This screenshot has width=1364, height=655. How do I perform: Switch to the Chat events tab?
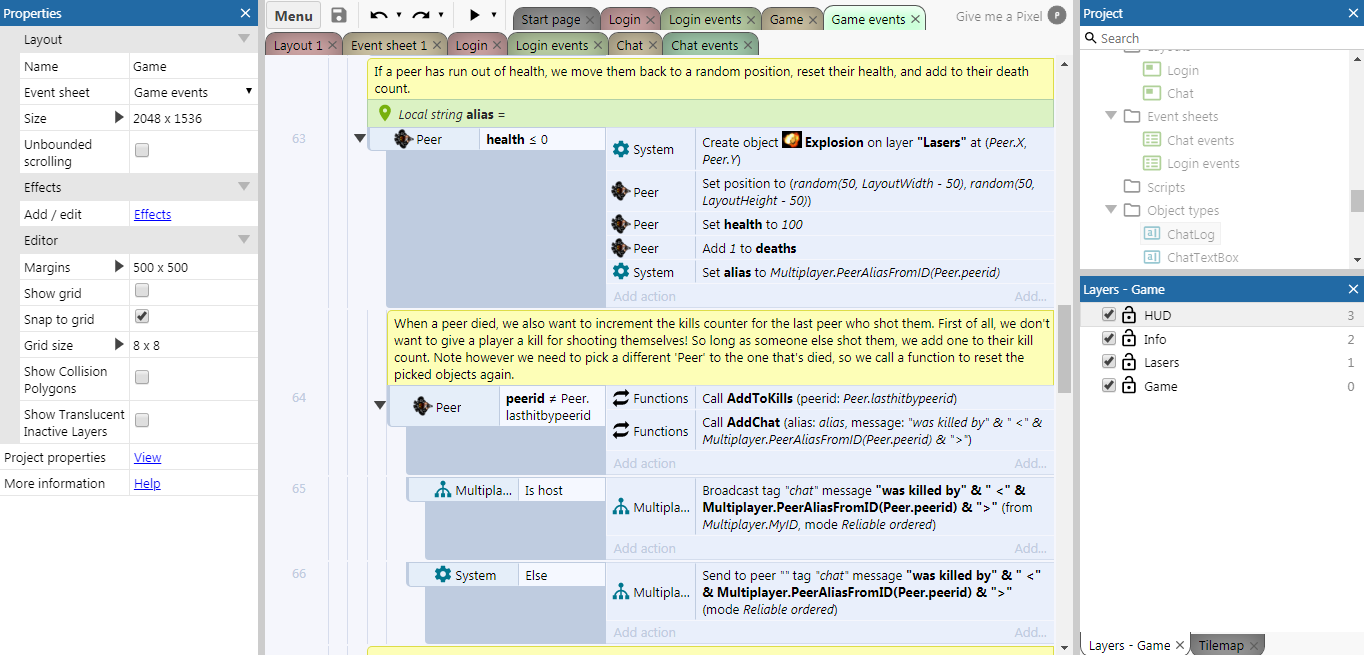704,45
